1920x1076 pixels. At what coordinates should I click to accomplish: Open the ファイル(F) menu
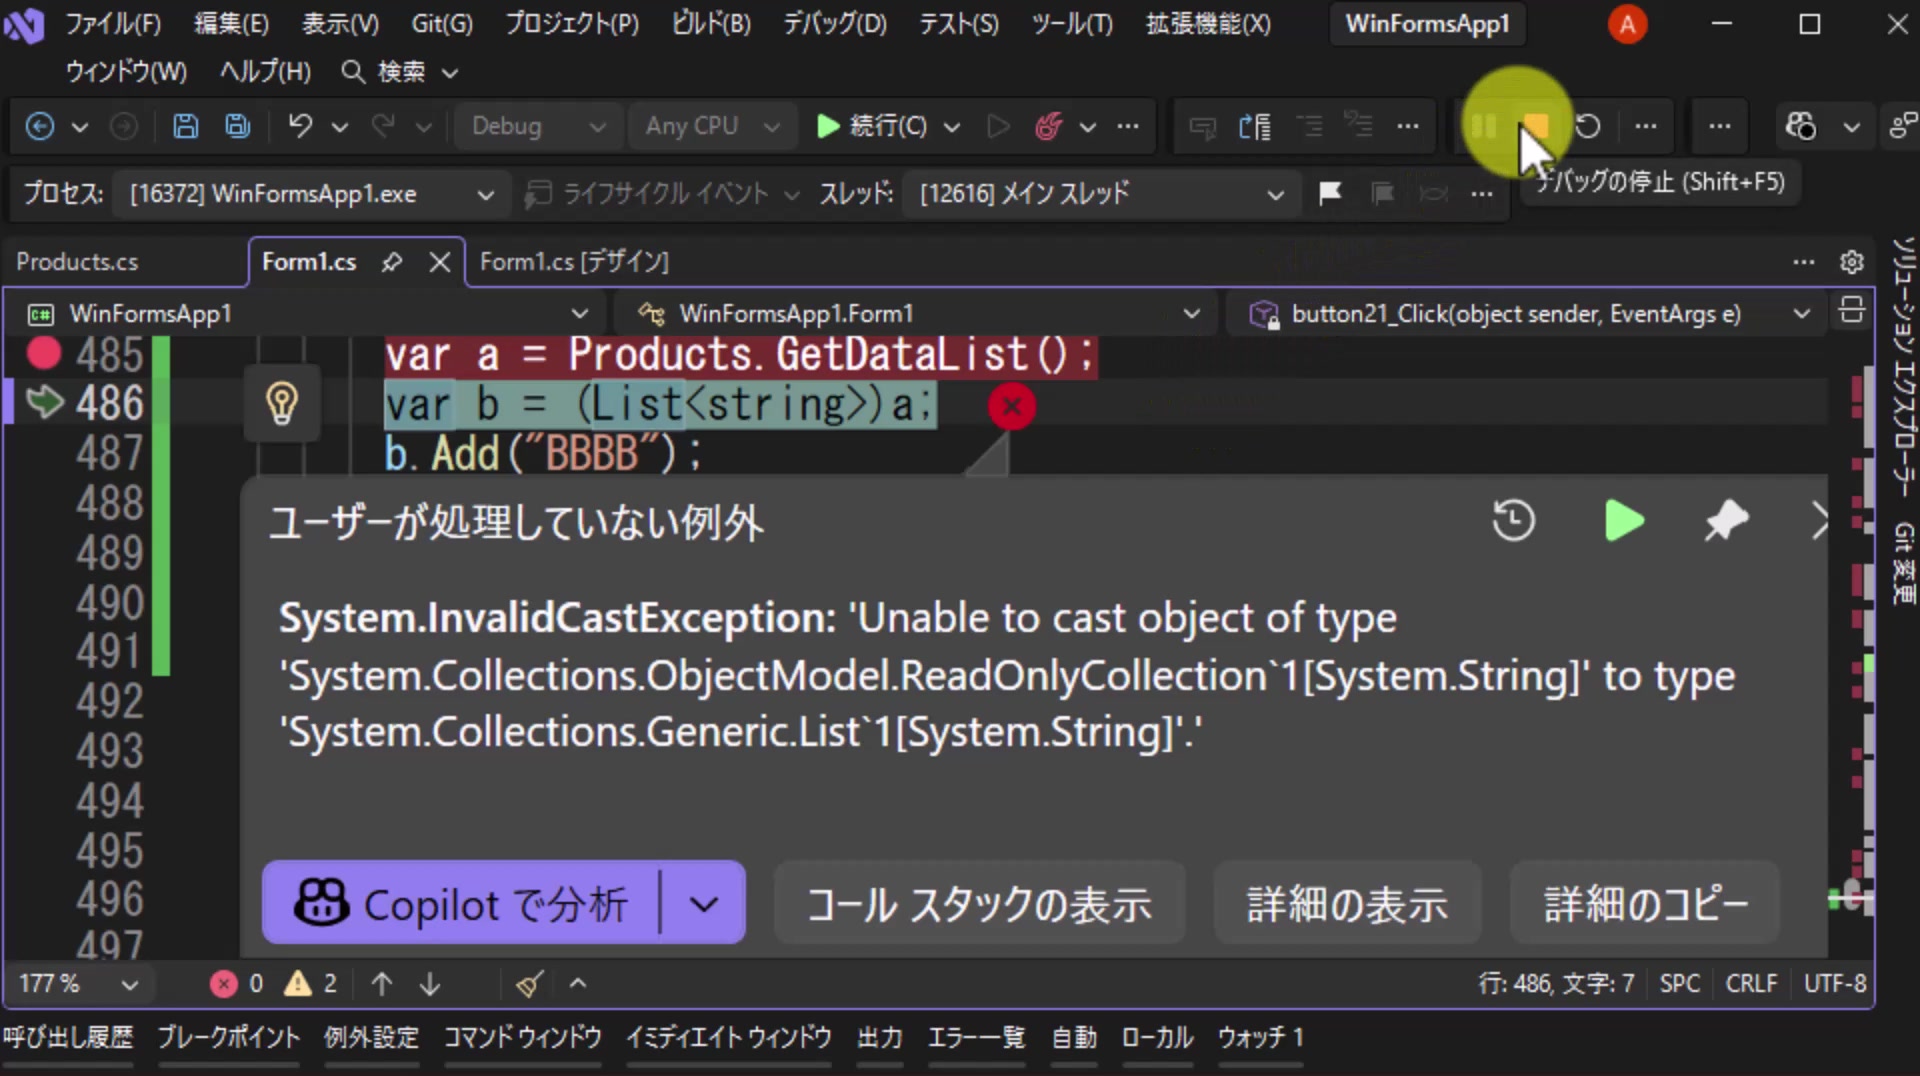tap(113, 23)
